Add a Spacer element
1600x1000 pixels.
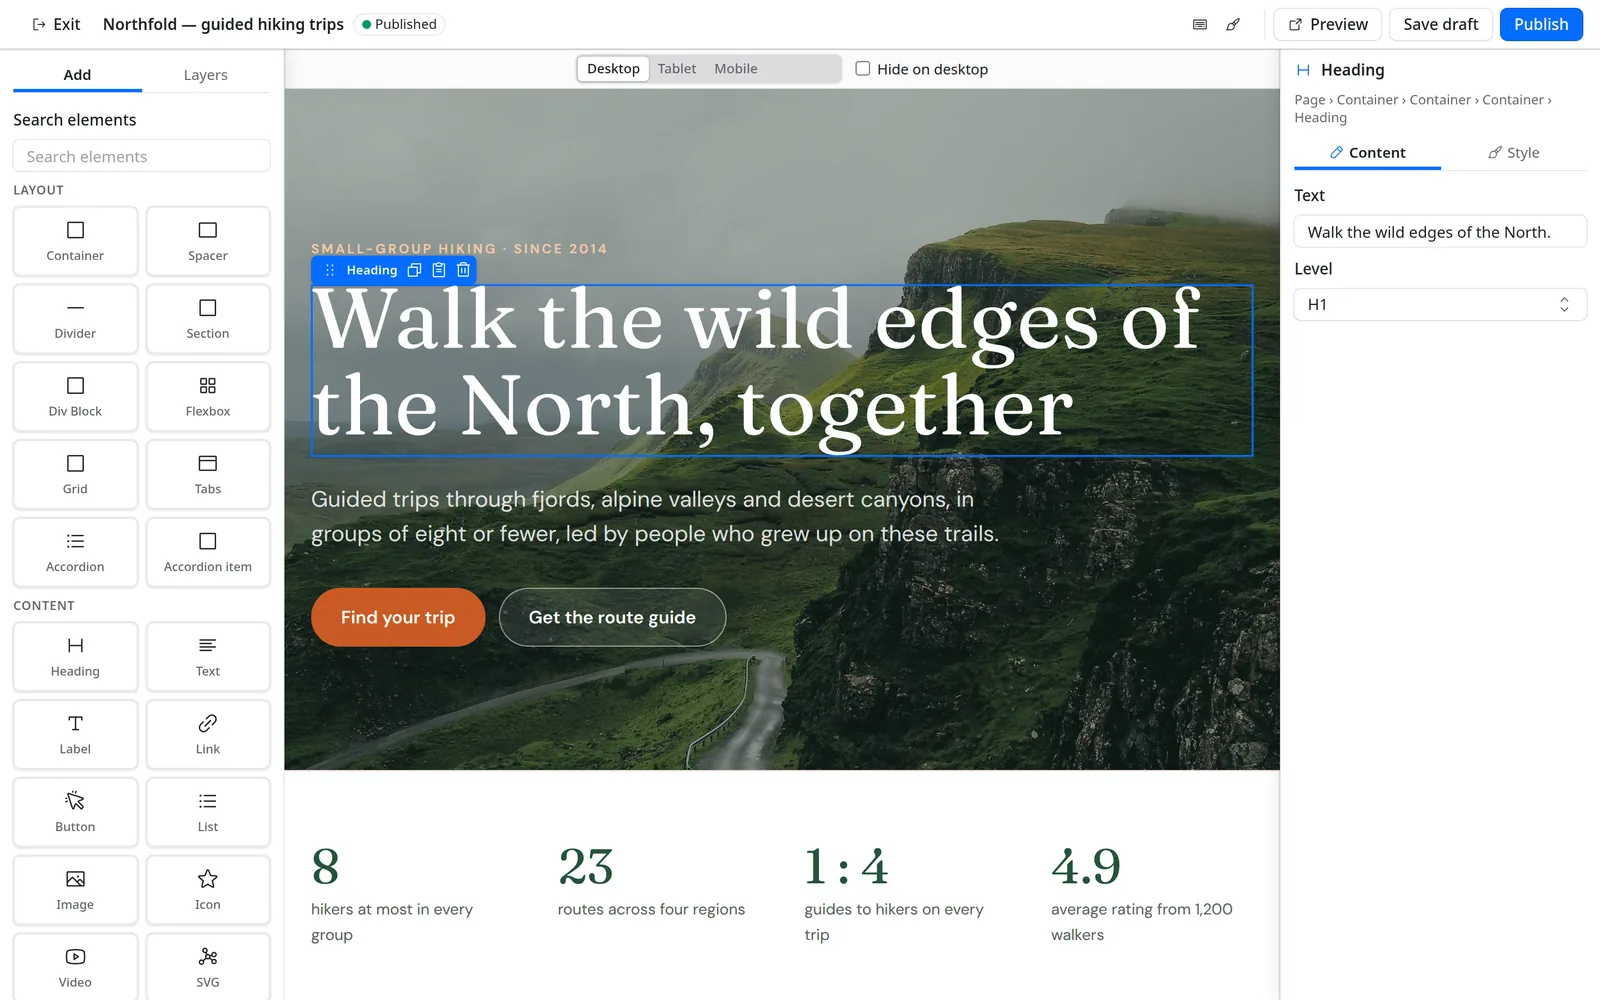pyautogui.click(x=208, y=241)
